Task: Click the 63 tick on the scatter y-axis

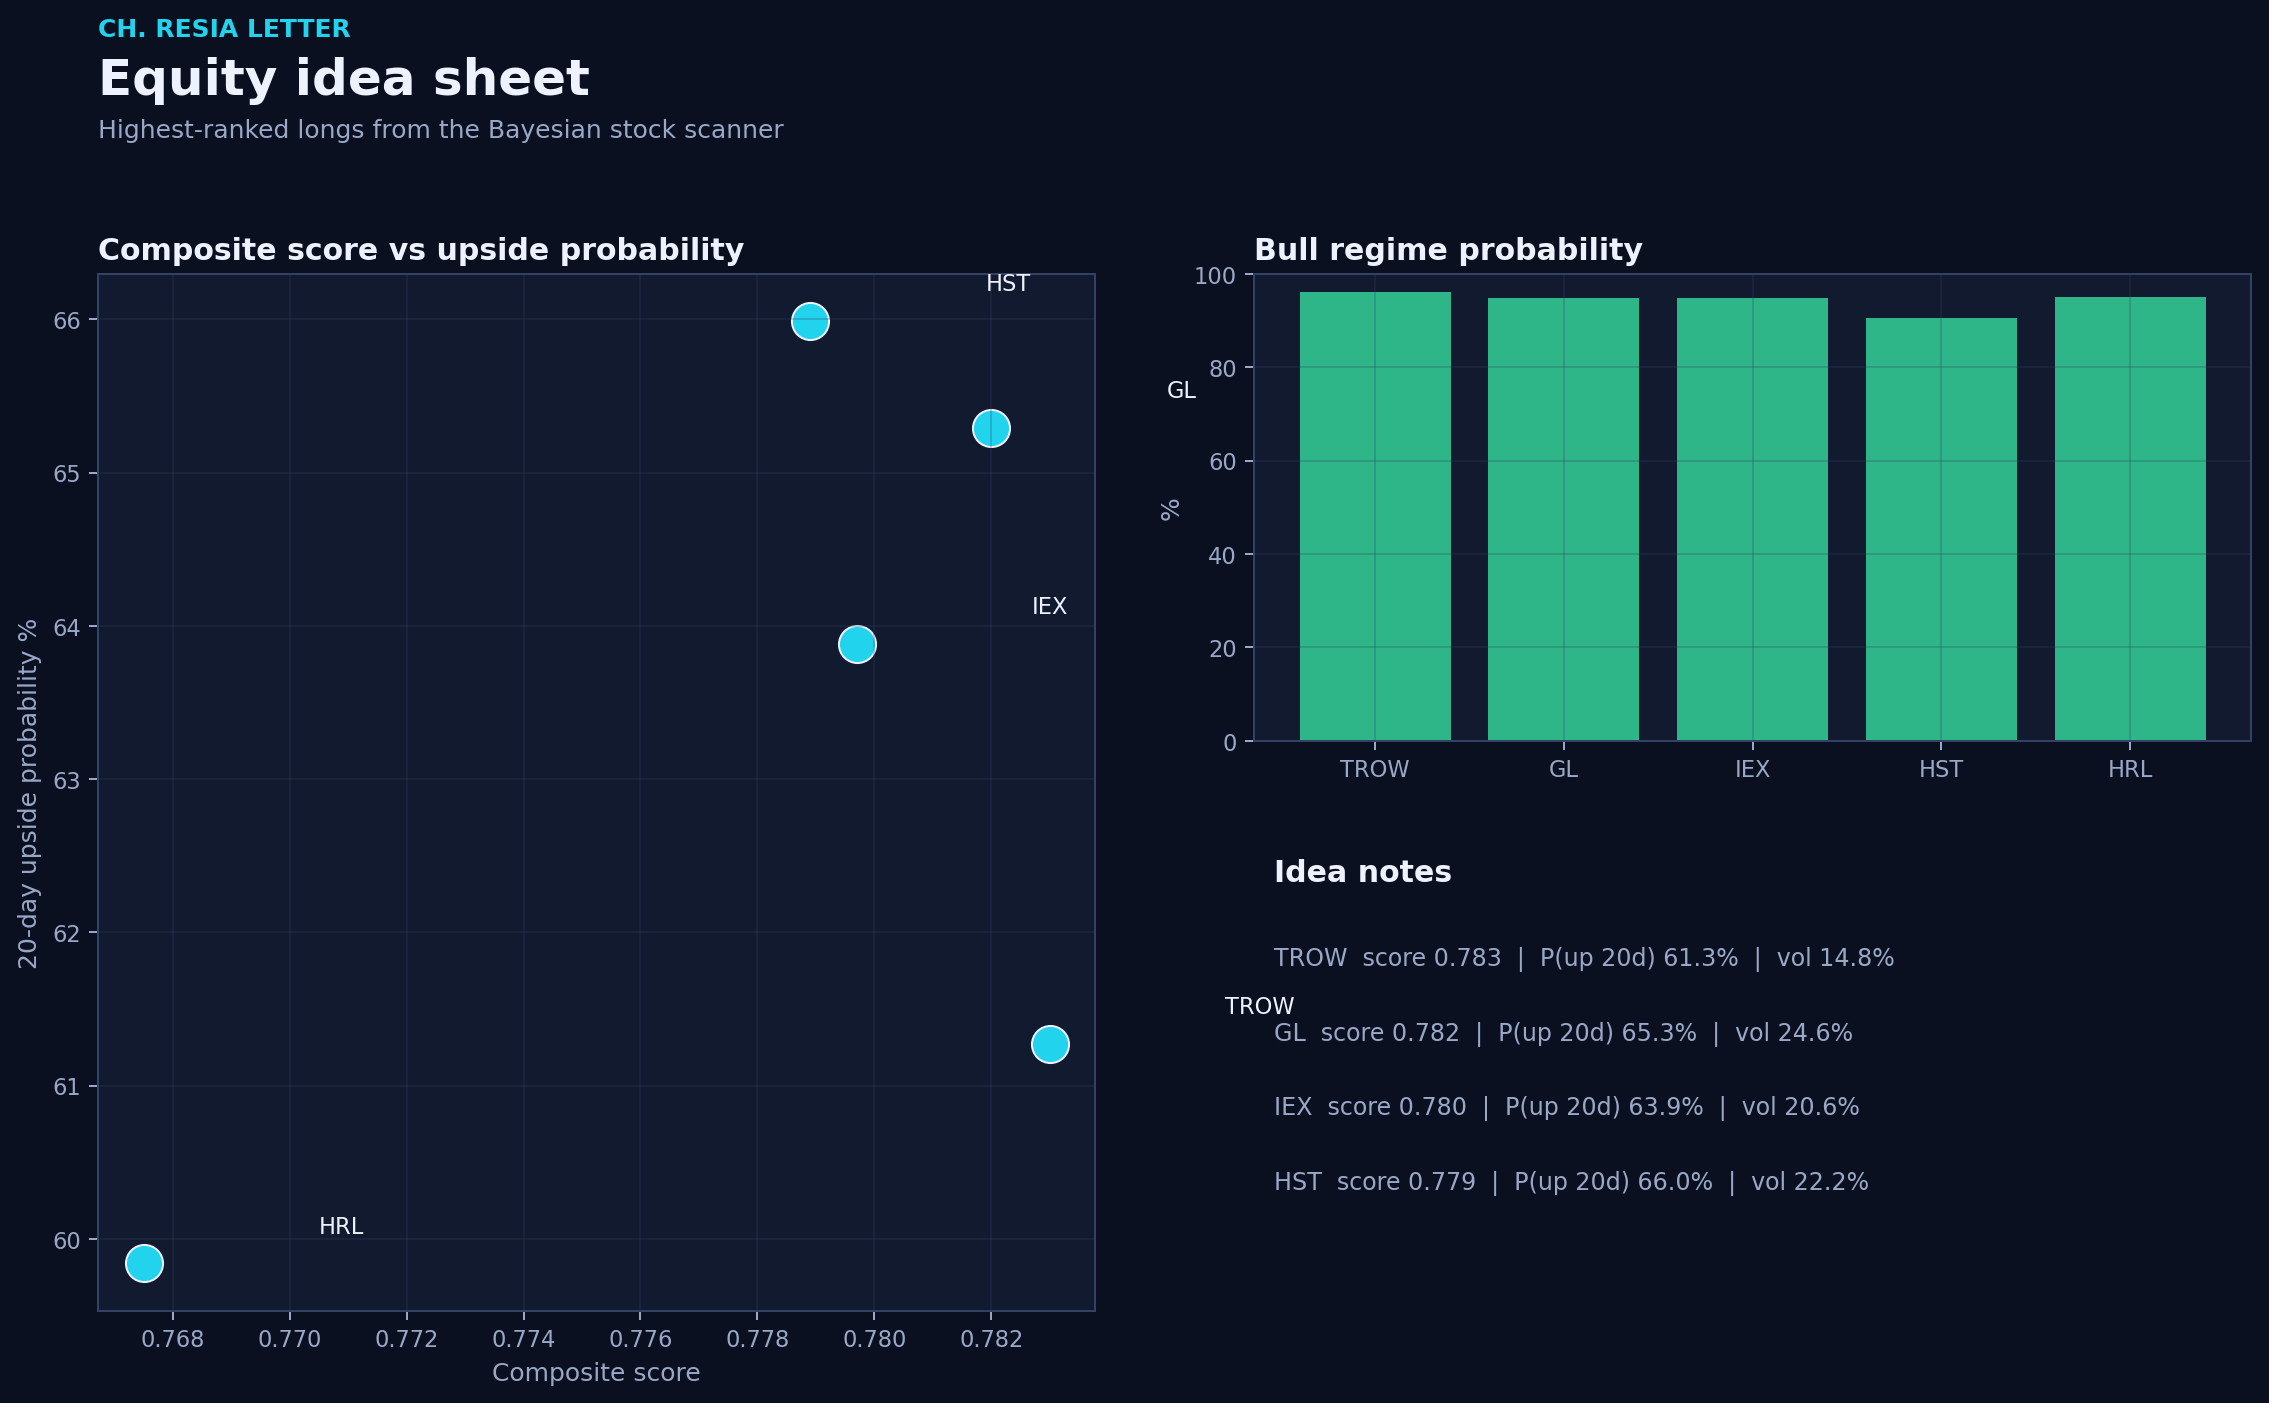Action: click(x=67, y=781)
